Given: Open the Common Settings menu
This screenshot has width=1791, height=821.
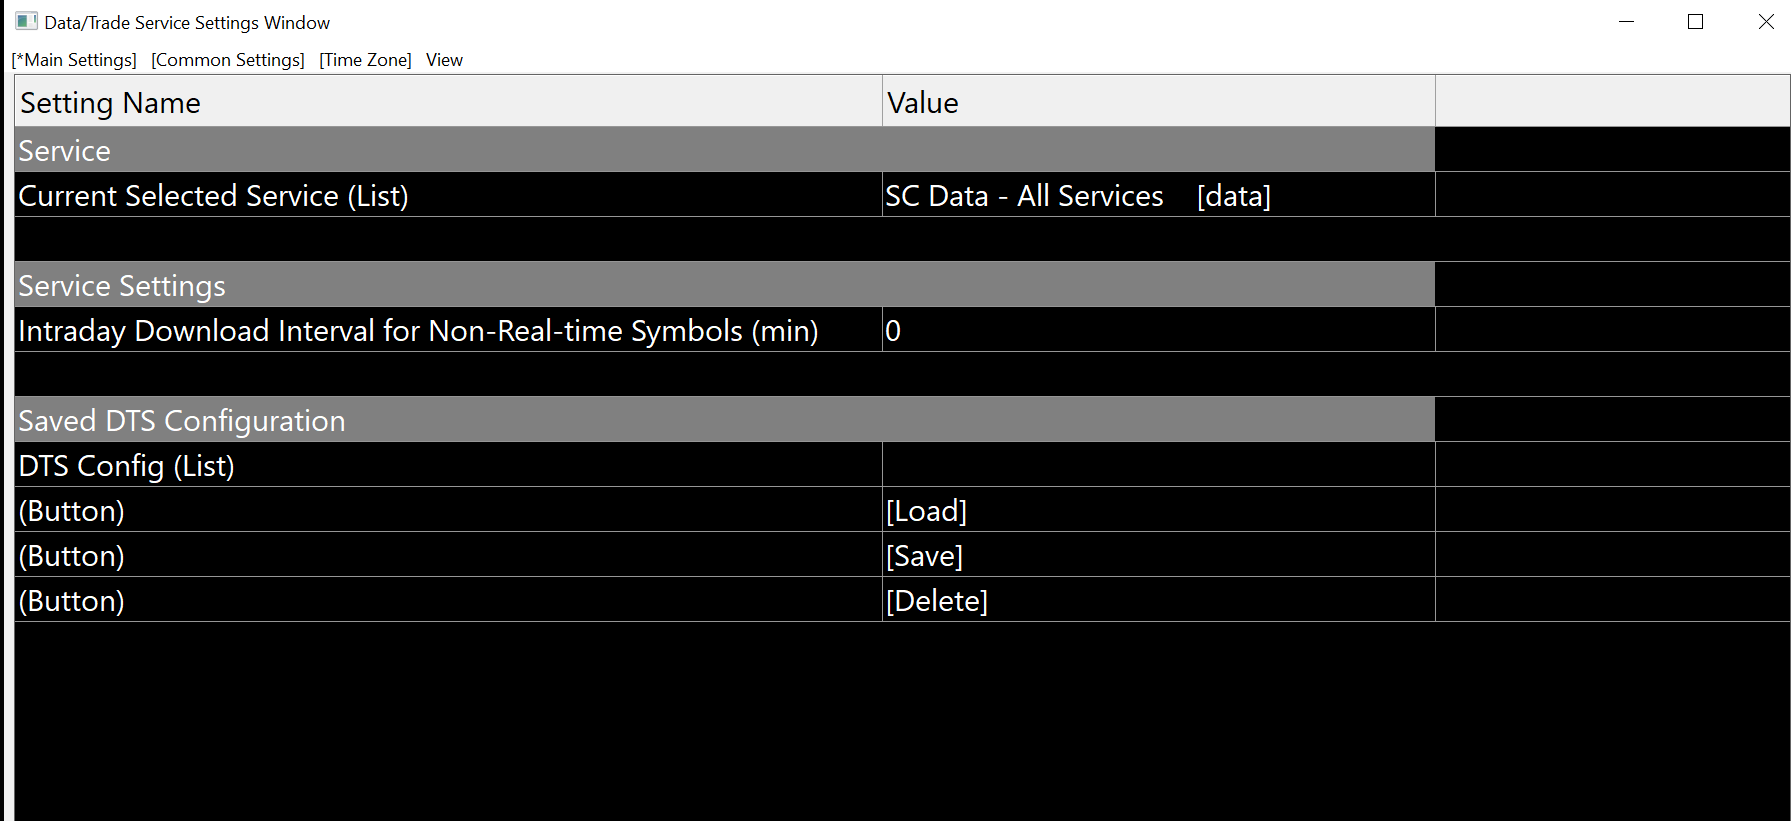Looking at the screenshot, I should (228, 60).
